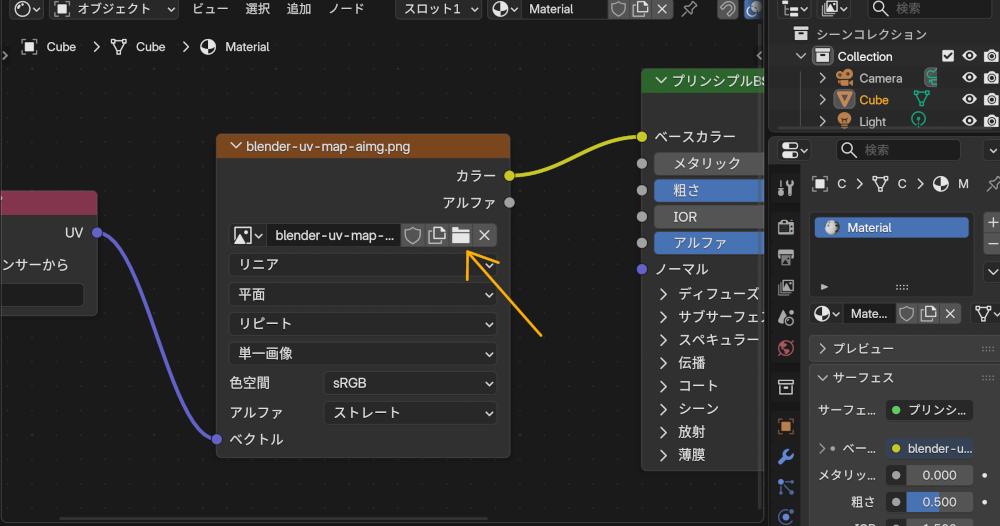Open the リピート extension dropdown
This screenshot has height=526, width=1000.
(x=363, y=324)
